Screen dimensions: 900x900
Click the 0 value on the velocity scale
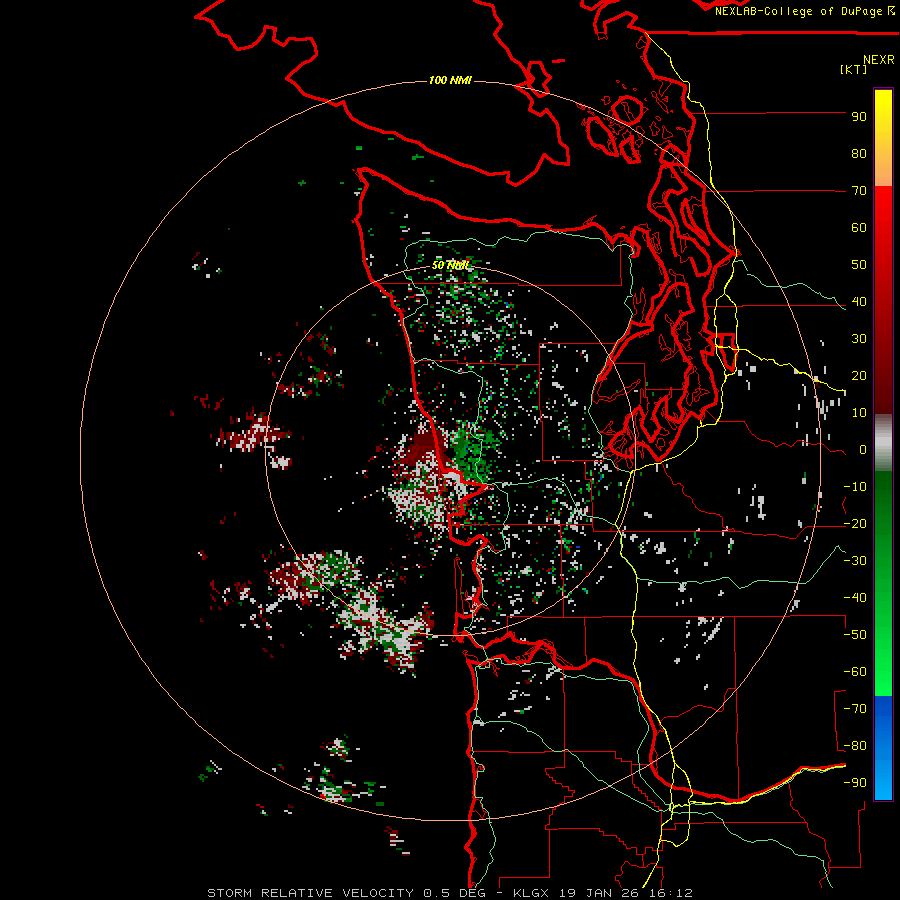[x=863, y=450]
